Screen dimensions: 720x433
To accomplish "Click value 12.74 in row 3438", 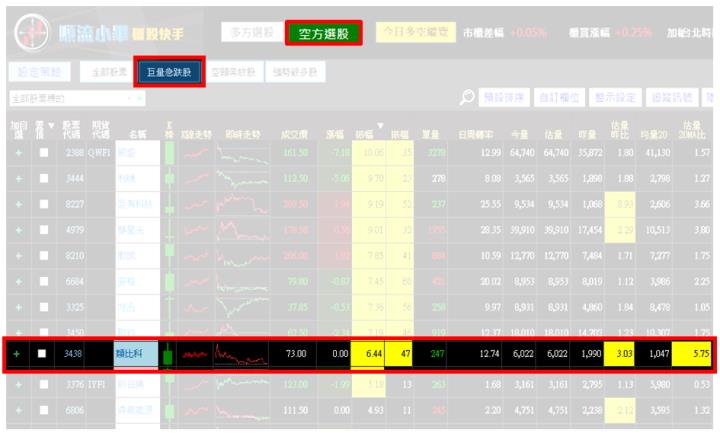I will [489, 354].
